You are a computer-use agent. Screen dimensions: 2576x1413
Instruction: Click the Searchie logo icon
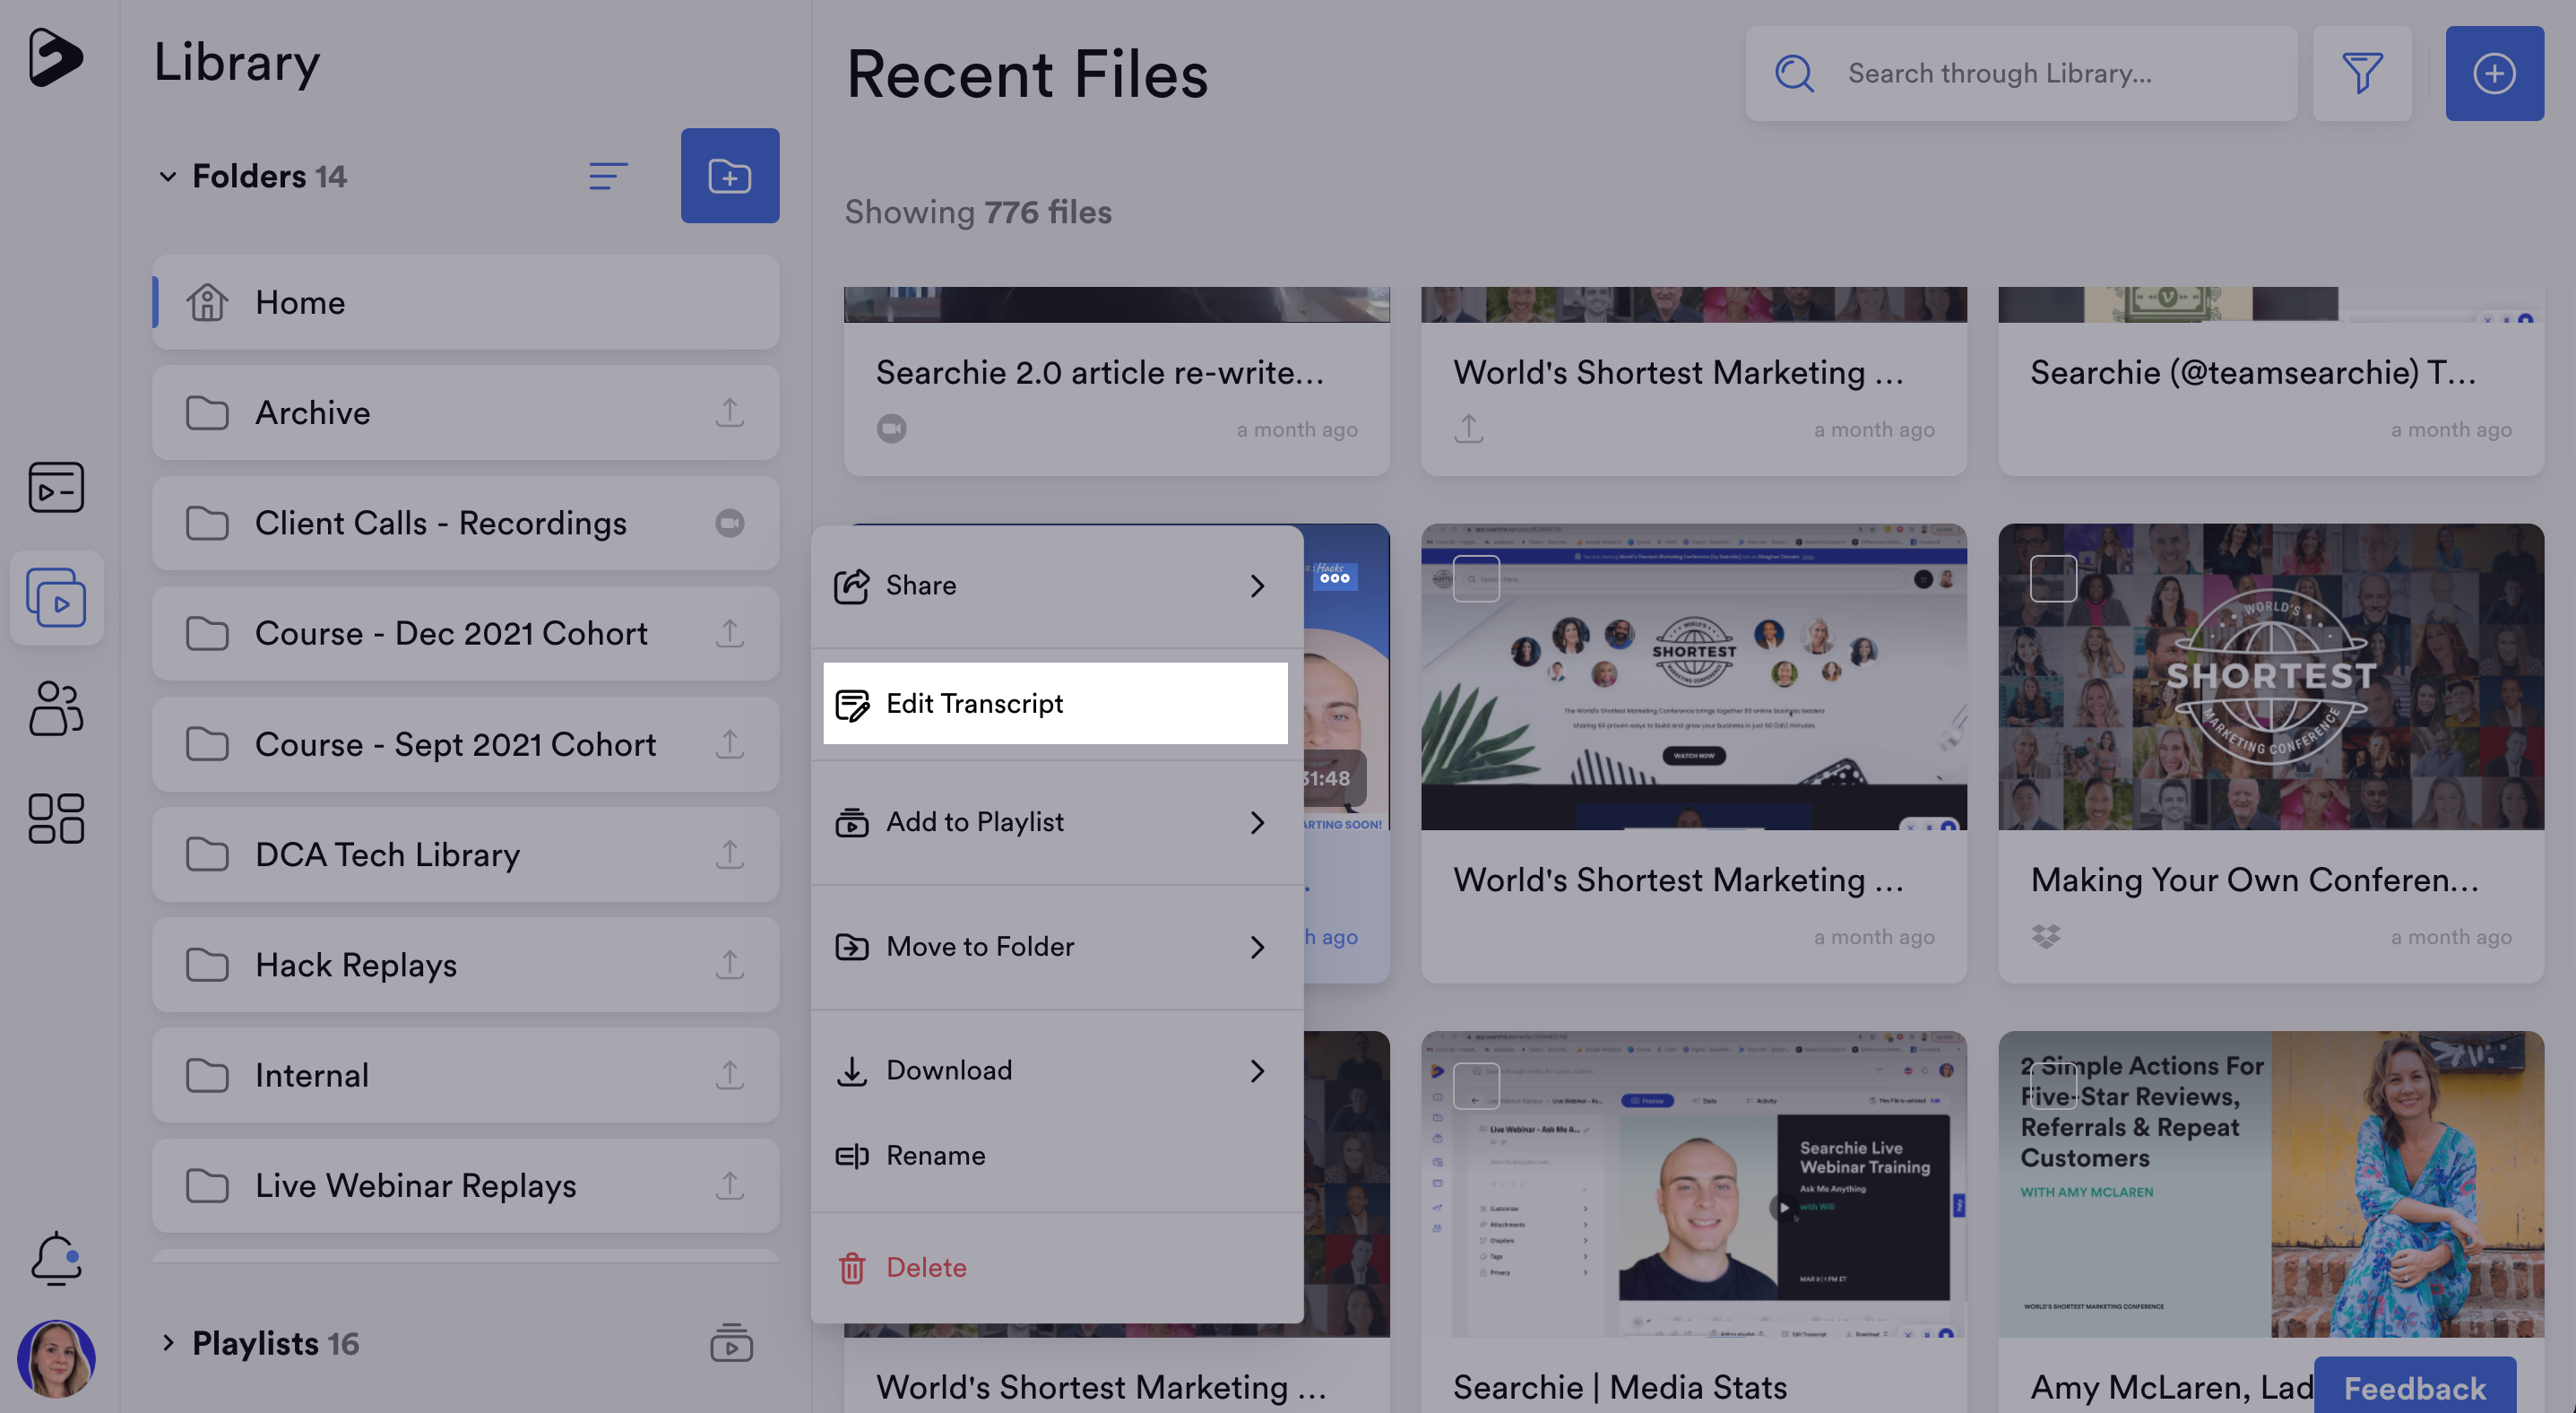55,57
